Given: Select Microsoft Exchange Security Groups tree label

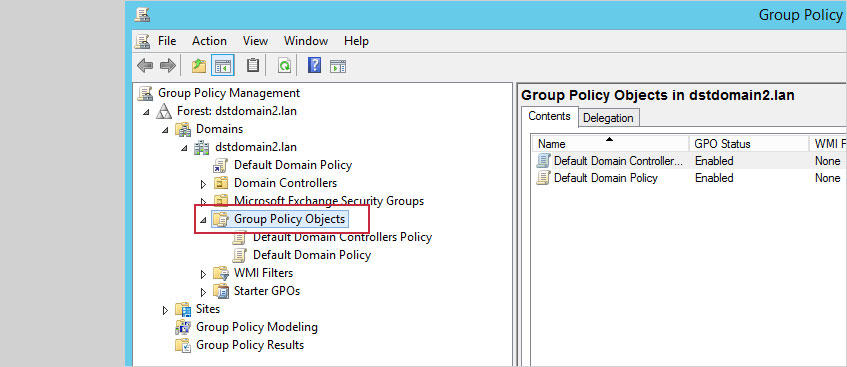Looking at the screenshot, I should pyautogui.click(x=329, y=201).
